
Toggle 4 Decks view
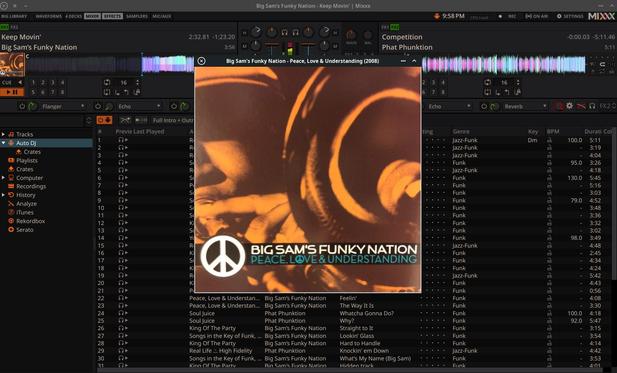tap(74, 16)
